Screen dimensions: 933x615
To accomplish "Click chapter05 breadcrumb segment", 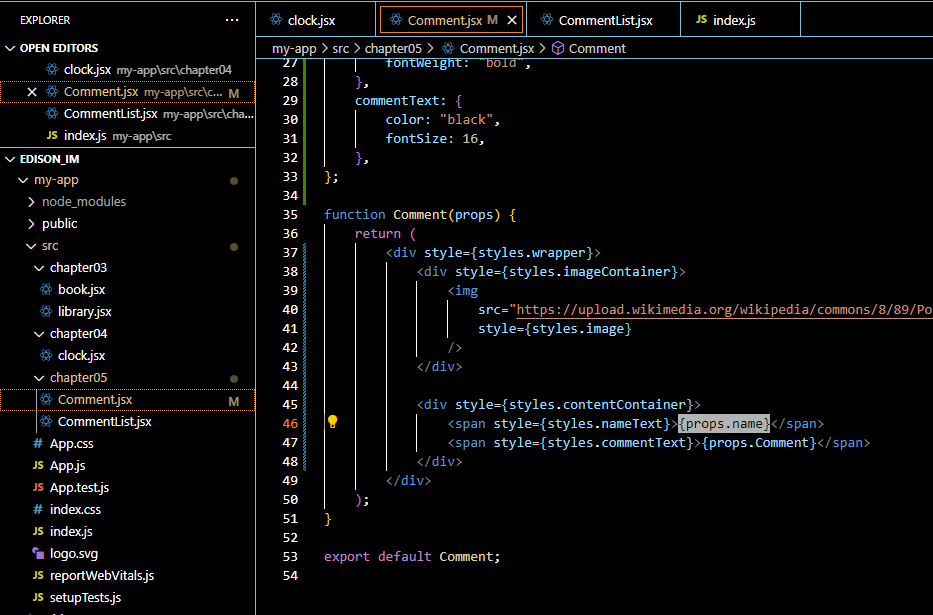I will [393, 48].
